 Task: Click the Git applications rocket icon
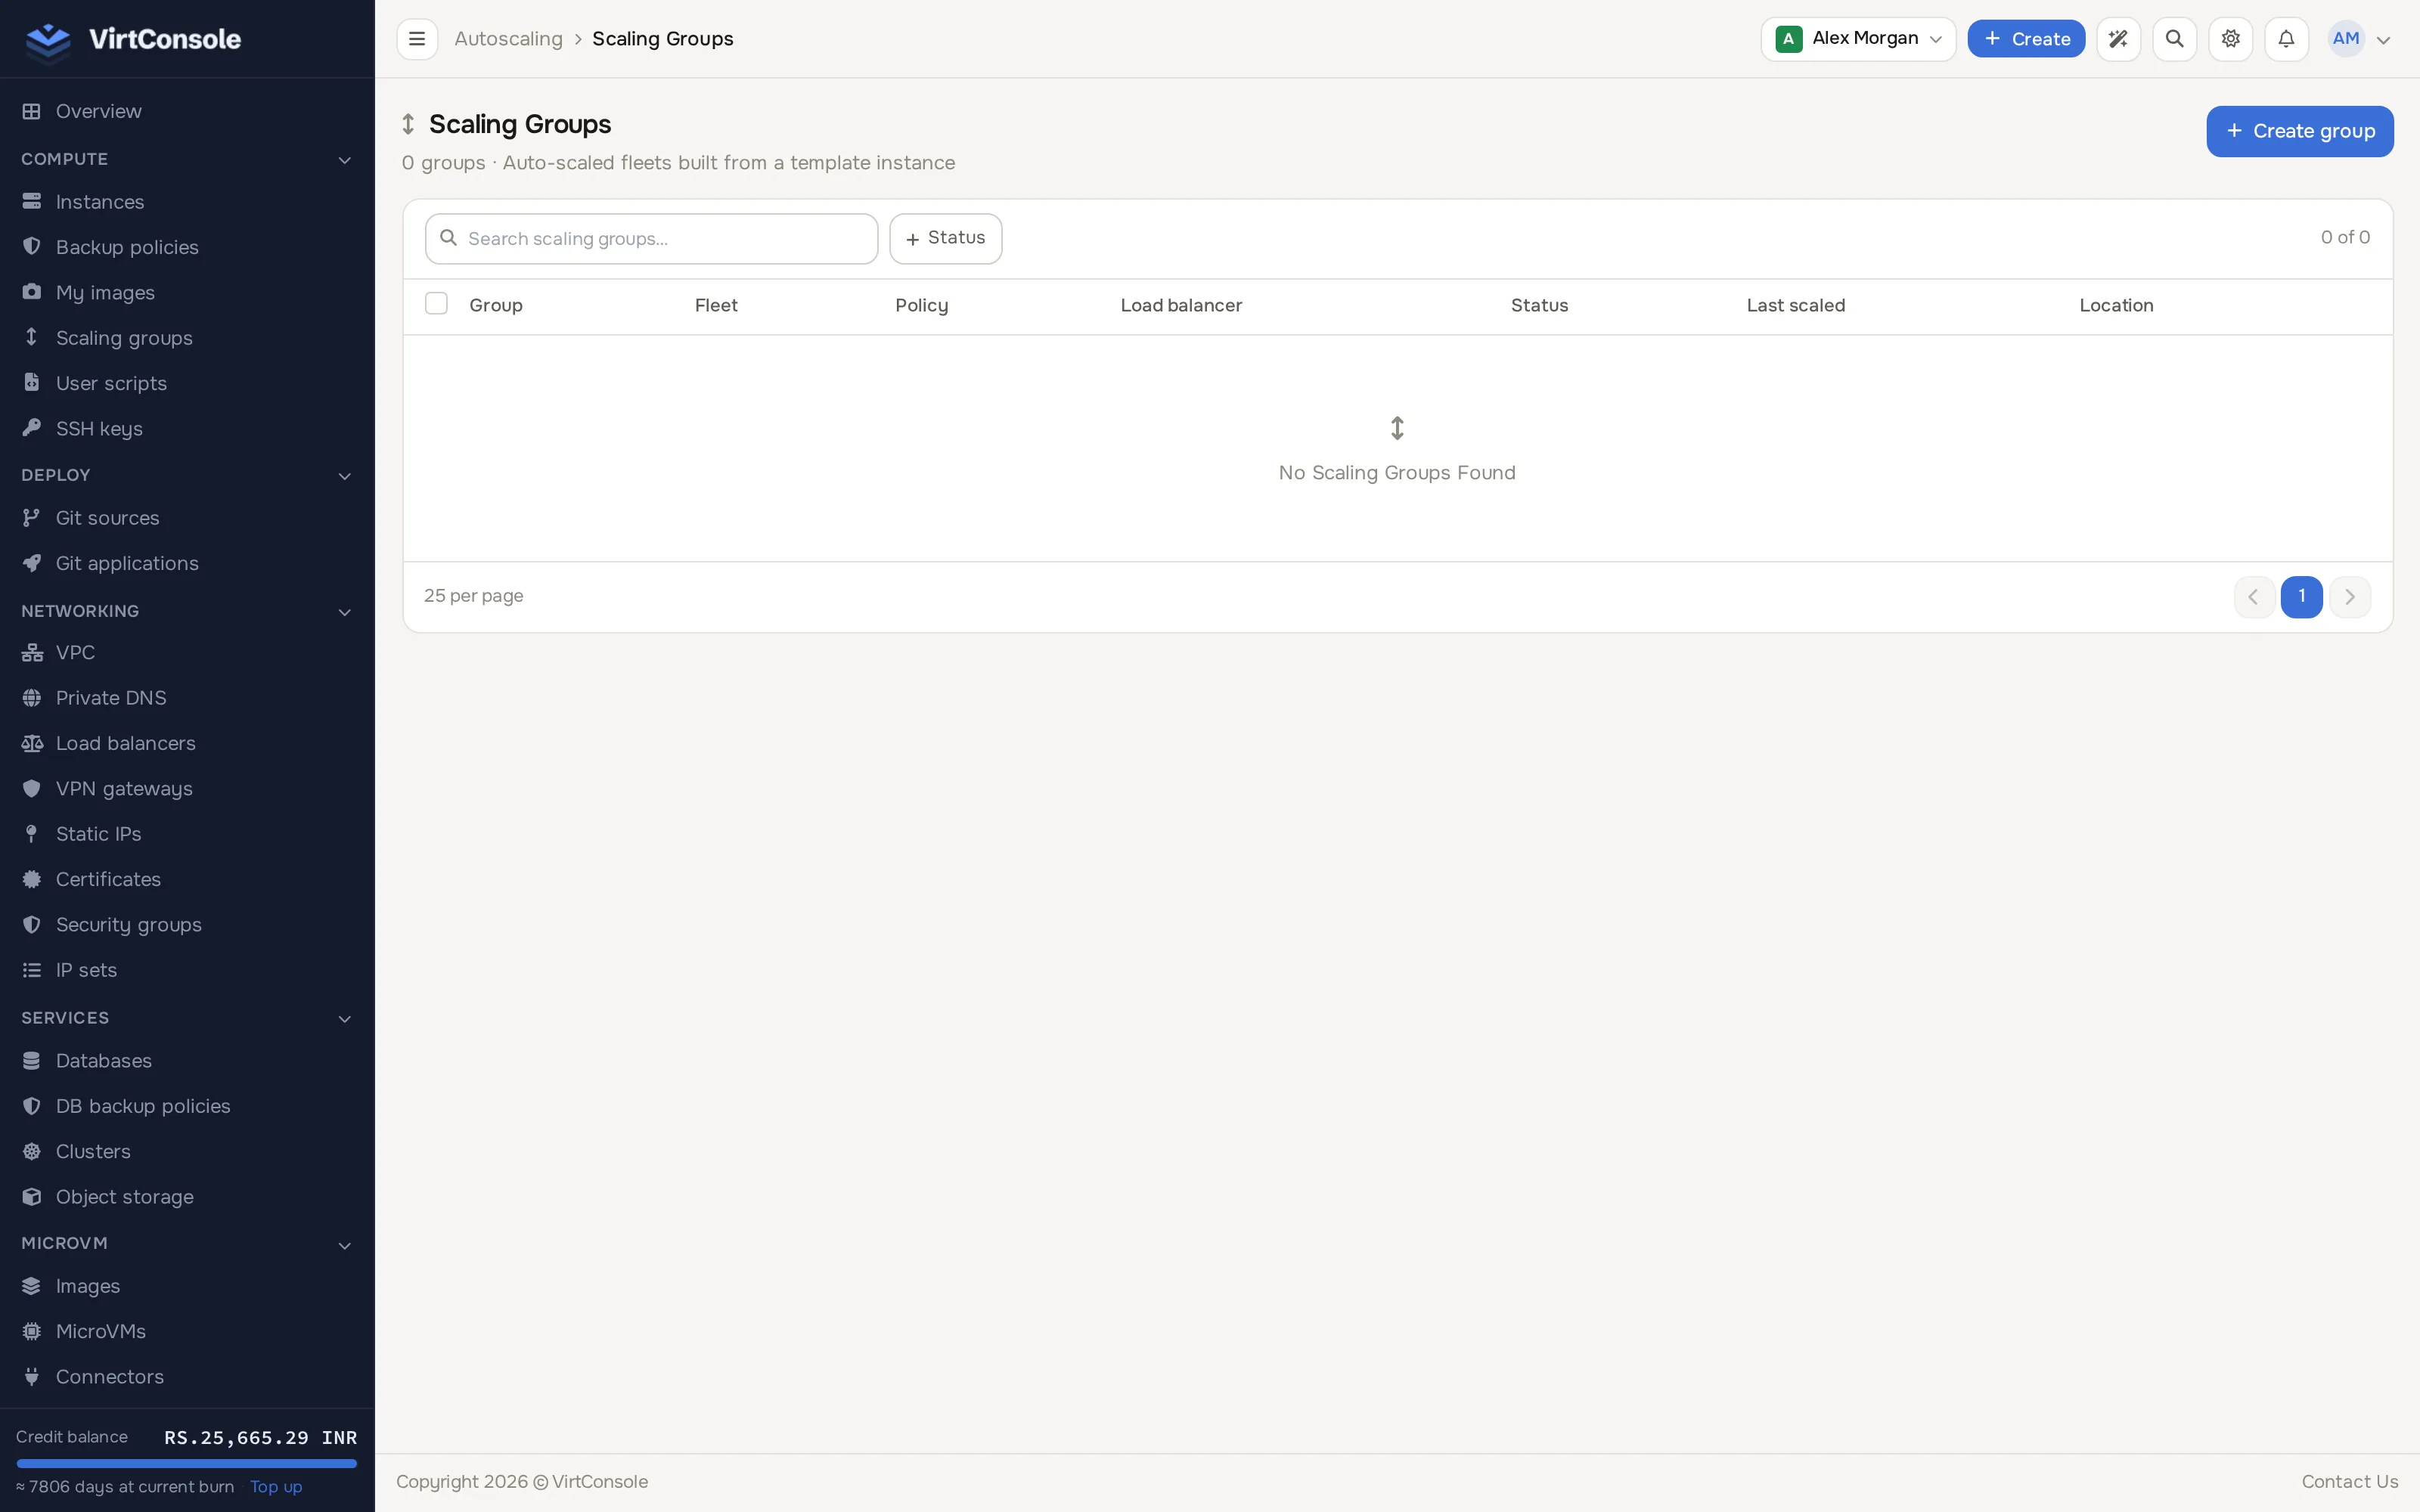pyautogui.click(x=32, y=563)
